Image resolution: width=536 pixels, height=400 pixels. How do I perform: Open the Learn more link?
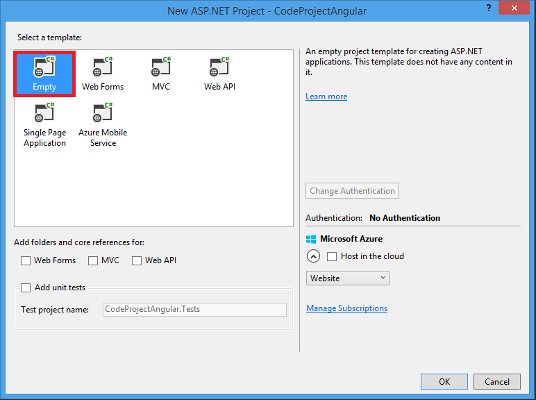326,96
